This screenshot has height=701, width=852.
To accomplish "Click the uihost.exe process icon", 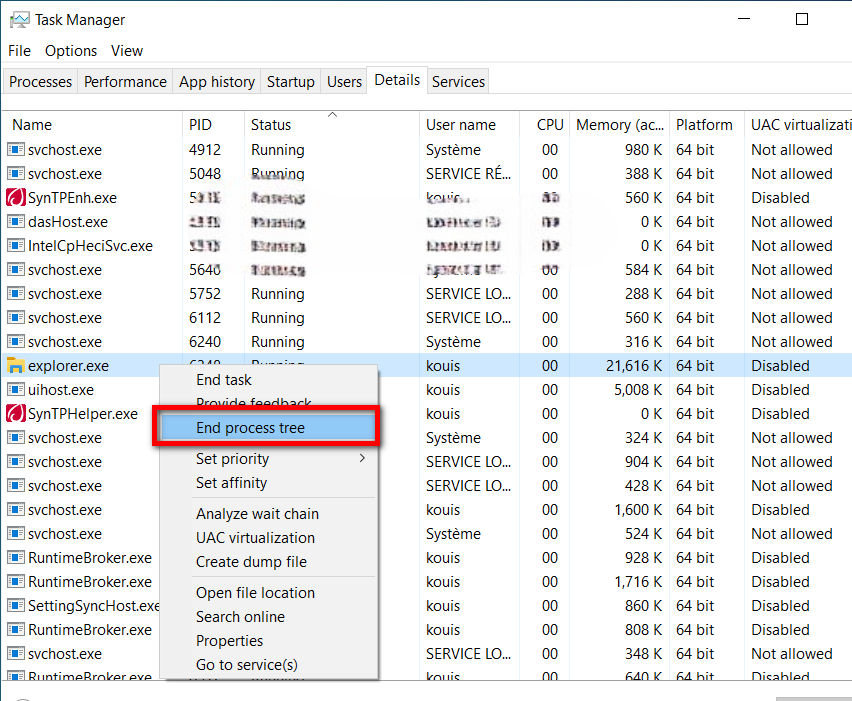I will click(16, 390).
